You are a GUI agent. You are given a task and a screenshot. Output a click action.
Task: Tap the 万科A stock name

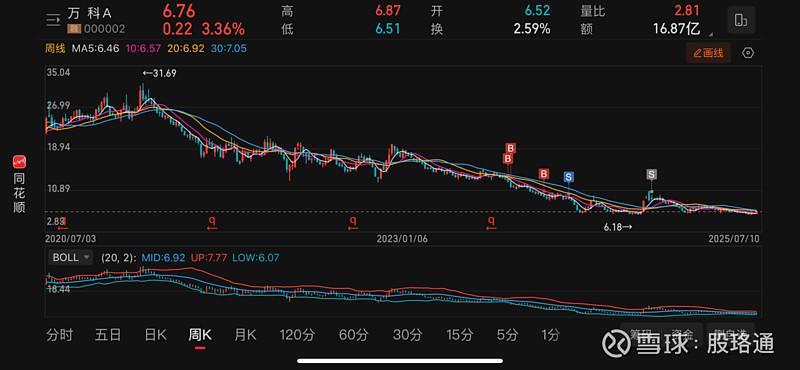point(89,12)
